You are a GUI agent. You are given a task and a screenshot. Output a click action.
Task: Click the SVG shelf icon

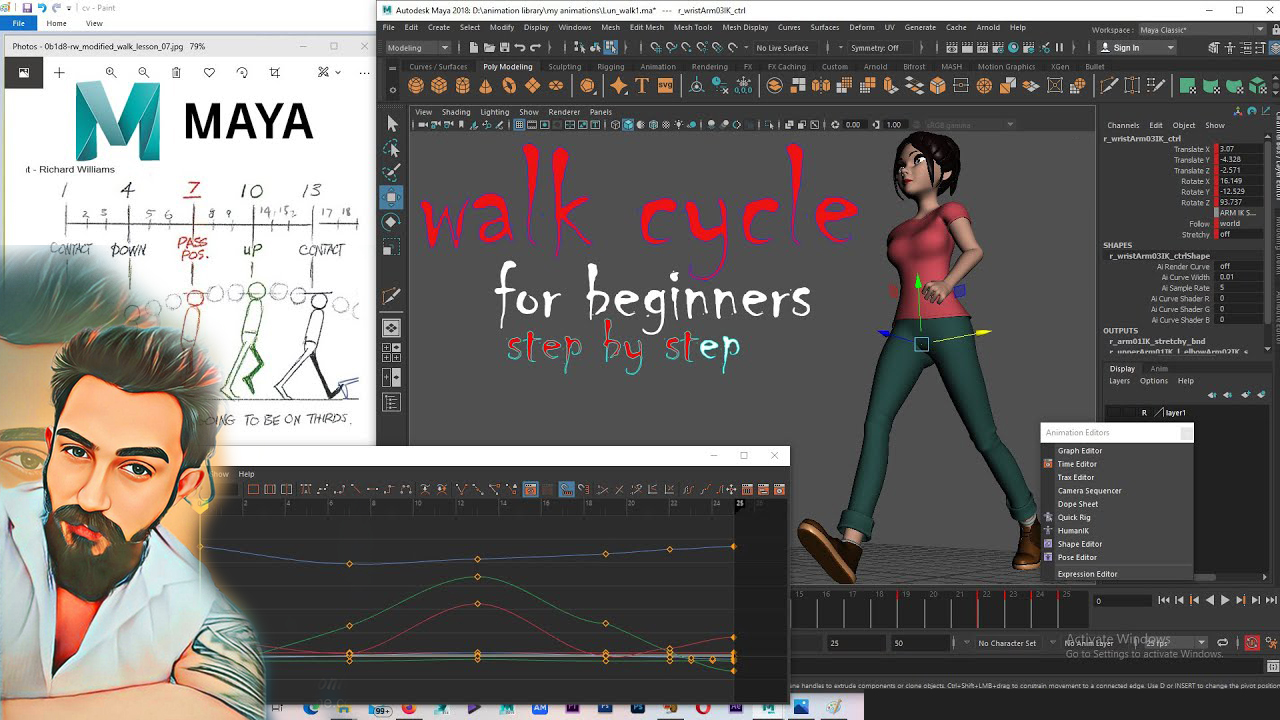[665, 86]
